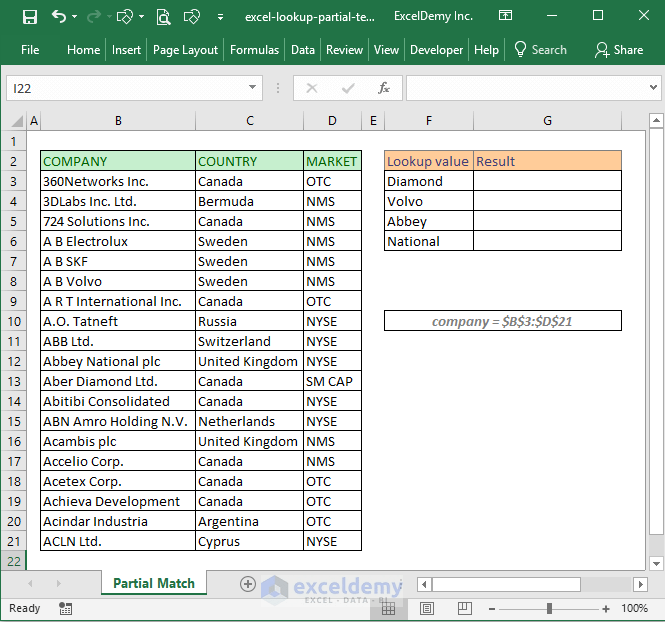
Task: Click the Abbey National plc cell
Action: (x=118, y=361)
